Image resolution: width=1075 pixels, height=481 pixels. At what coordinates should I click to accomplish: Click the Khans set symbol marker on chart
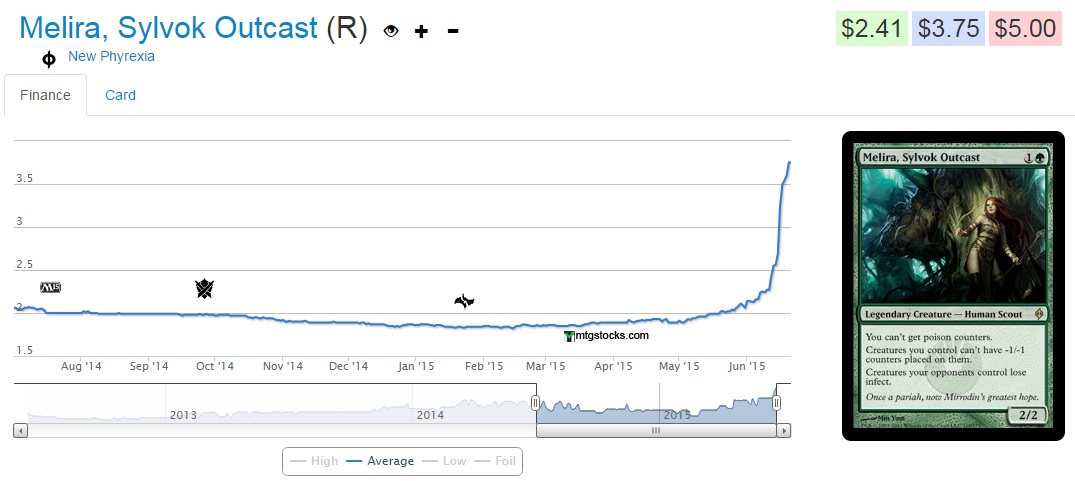[204, 289]
